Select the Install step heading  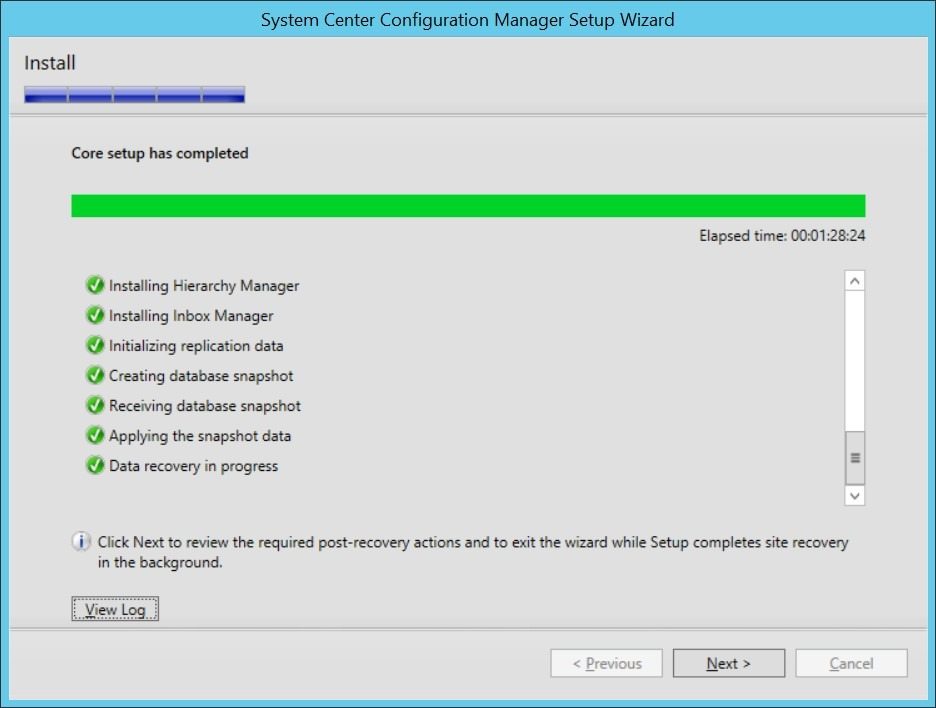pyautogui.click(x=48, y=62)
